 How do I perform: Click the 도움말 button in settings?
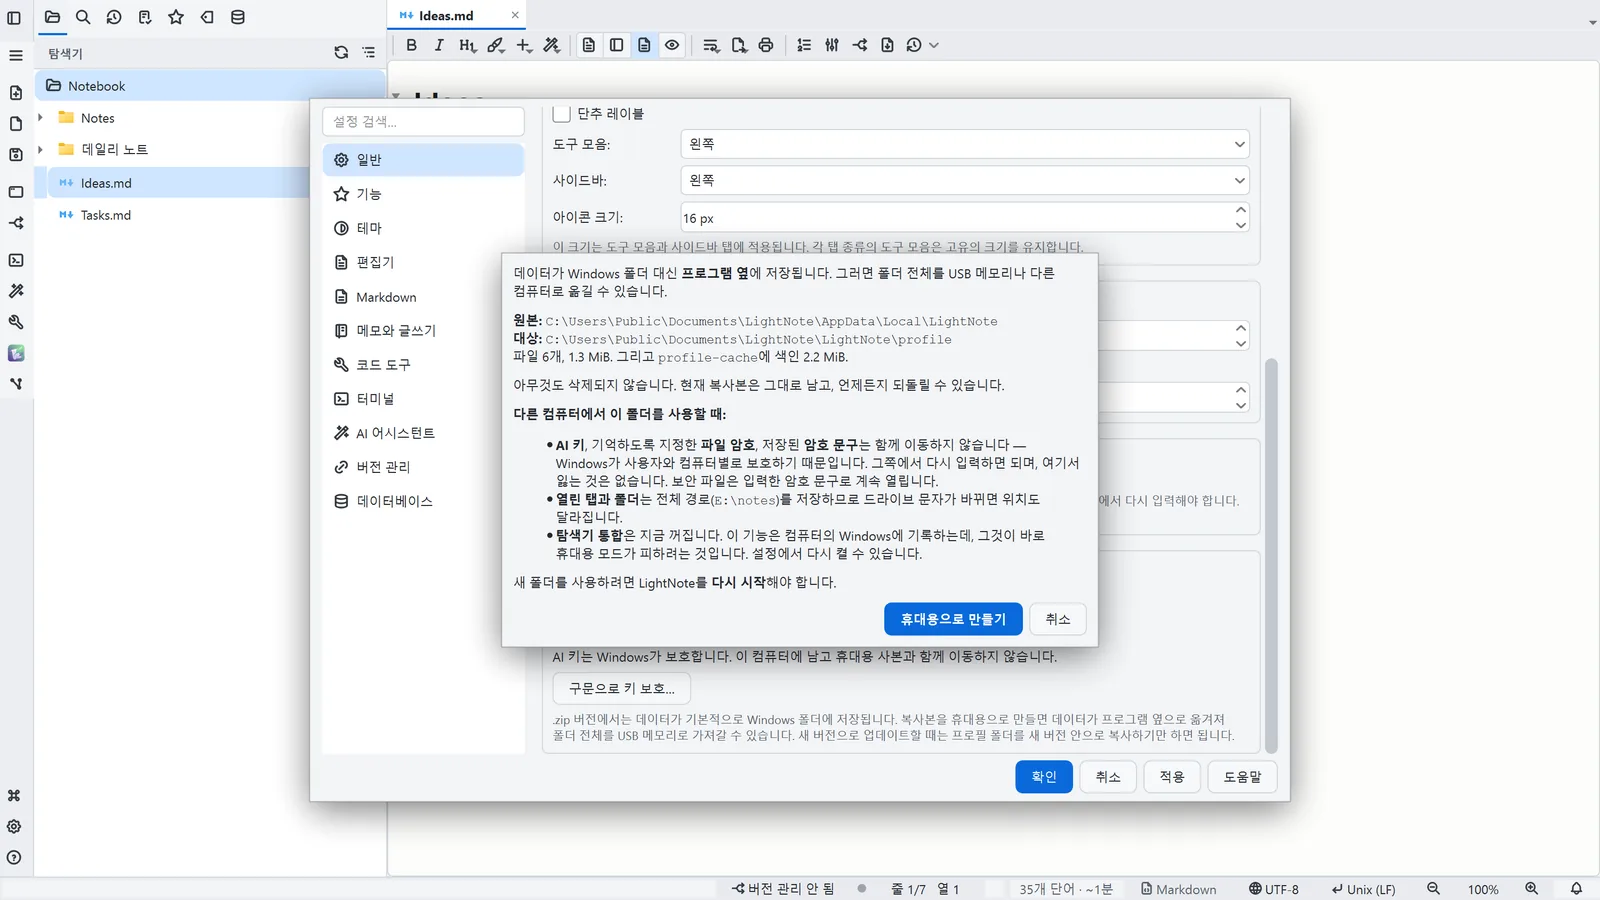(x=1242, y=777)
